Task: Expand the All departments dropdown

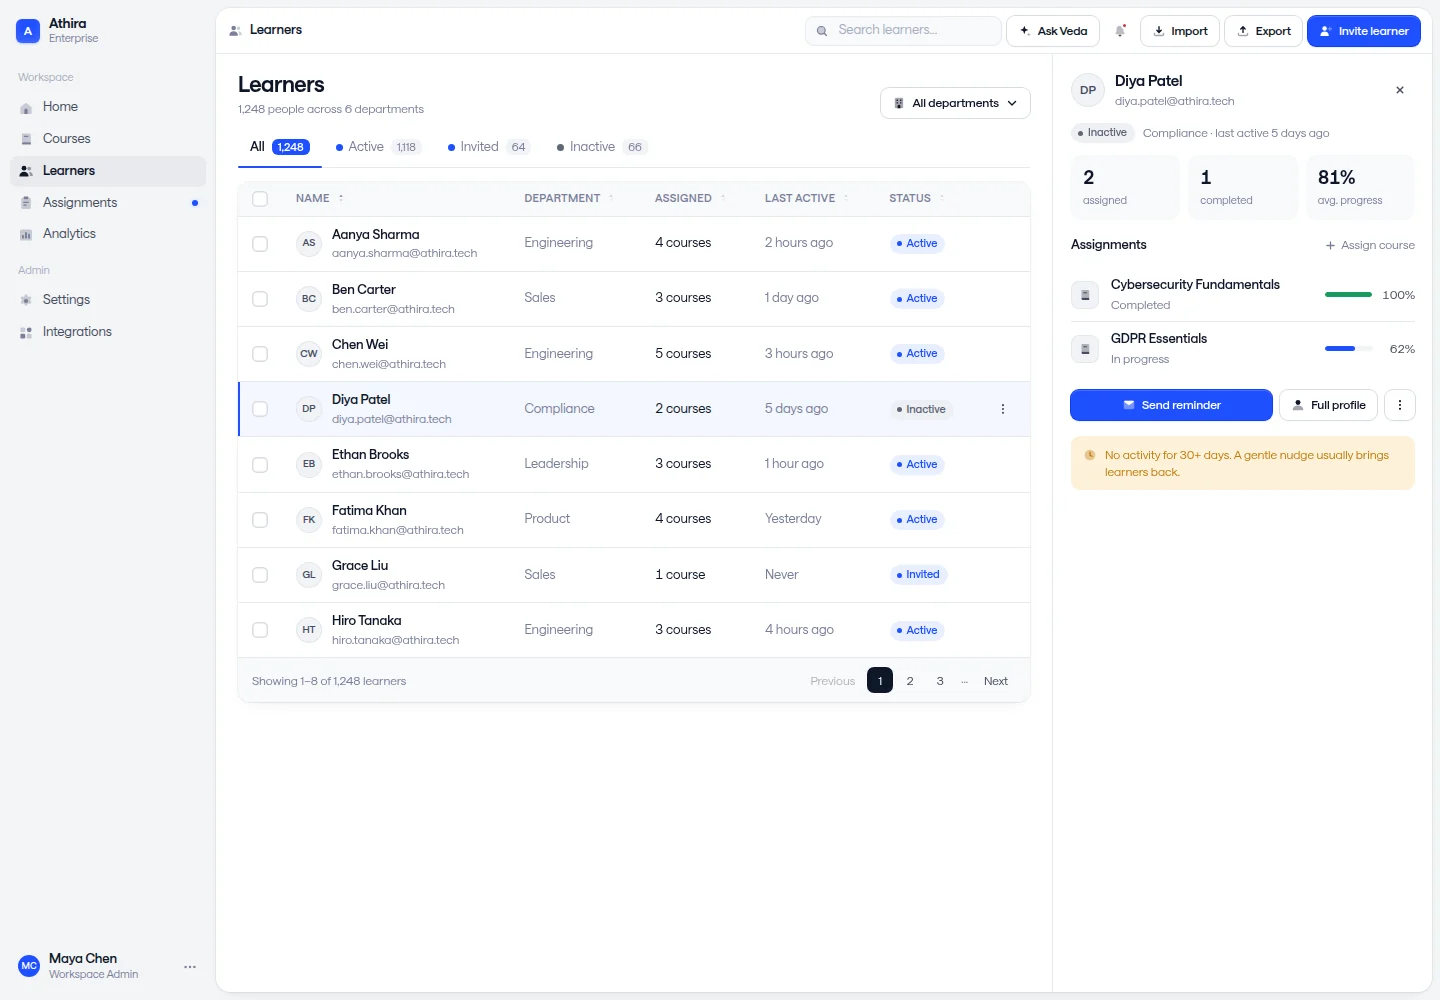Action: [x=955, y=103]
